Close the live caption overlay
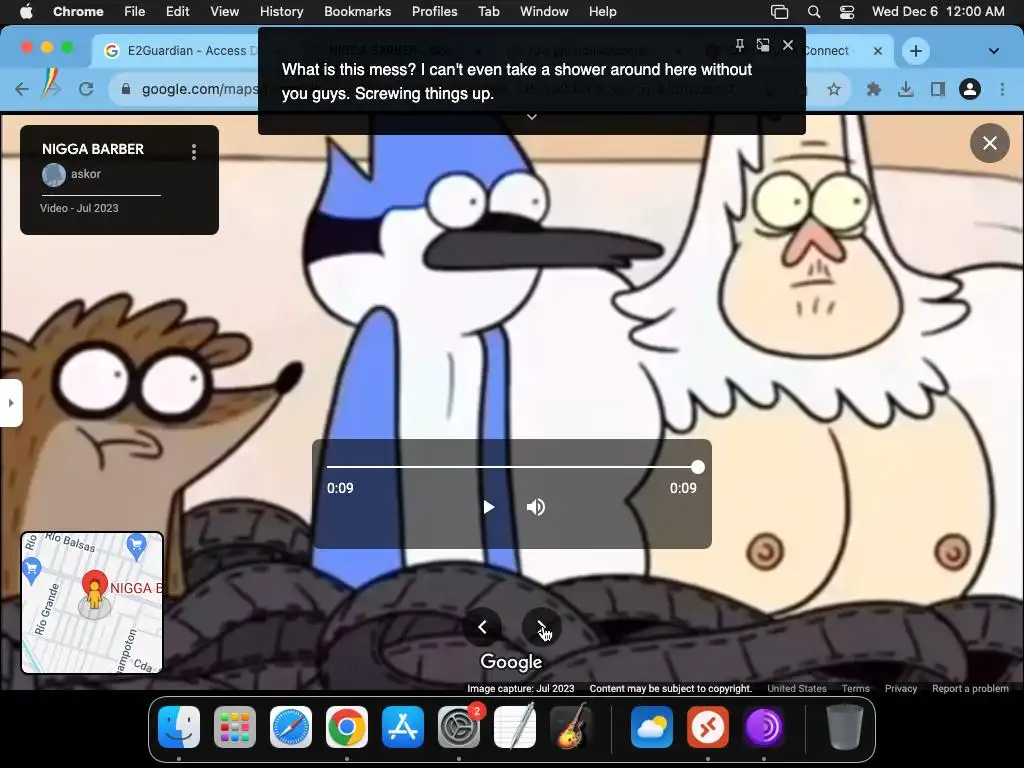This screenshot has width=1024, height=768. (x=788, y=45)
